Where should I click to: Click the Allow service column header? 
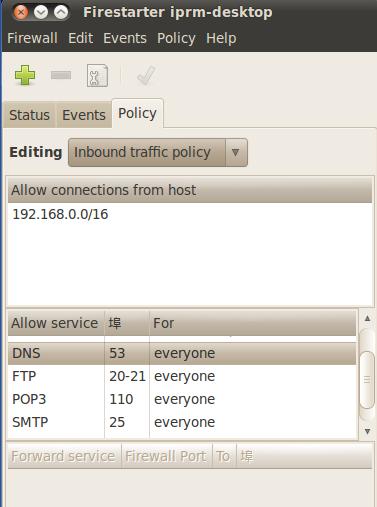pos(56,323)
